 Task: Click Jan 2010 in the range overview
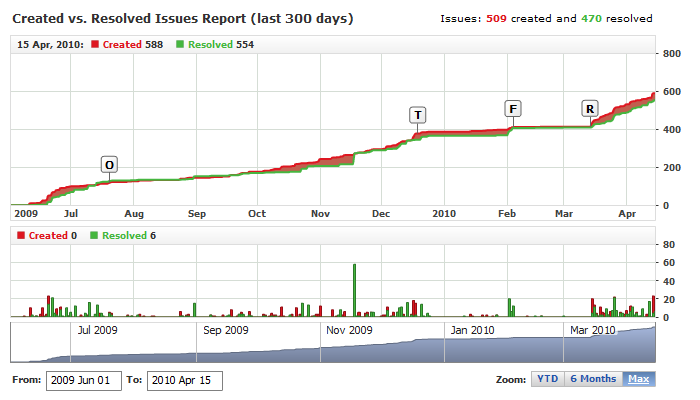pyautogui.click(x=470, y=330)
